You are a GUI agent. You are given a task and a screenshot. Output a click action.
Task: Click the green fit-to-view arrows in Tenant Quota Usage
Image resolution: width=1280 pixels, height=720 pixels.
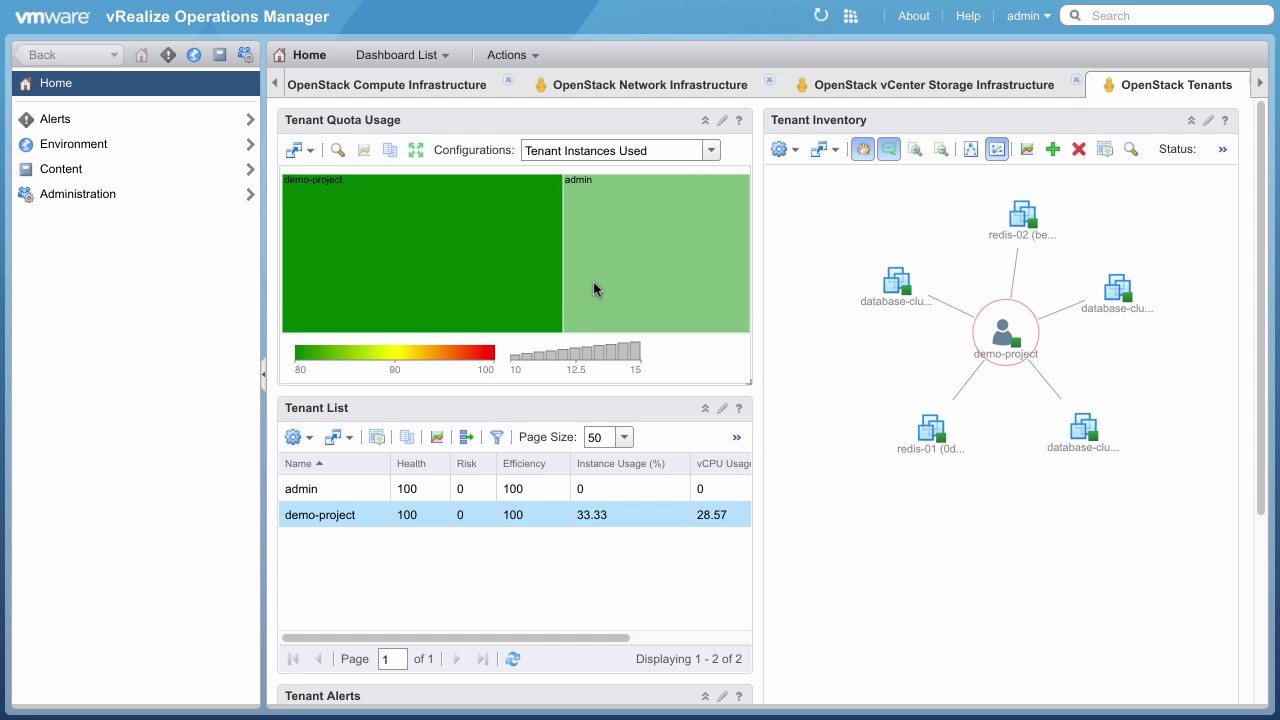coord(416,150)
